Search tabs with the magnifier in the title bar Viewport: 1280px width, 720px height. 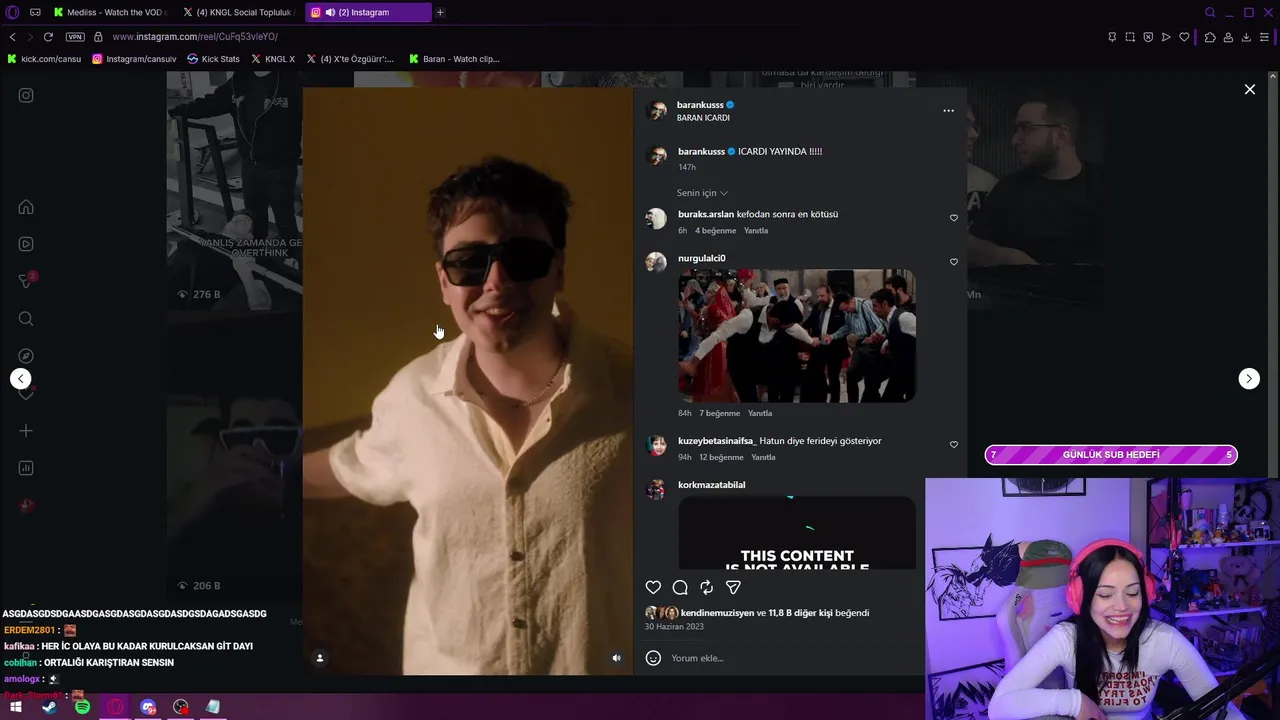[1210, 12]
